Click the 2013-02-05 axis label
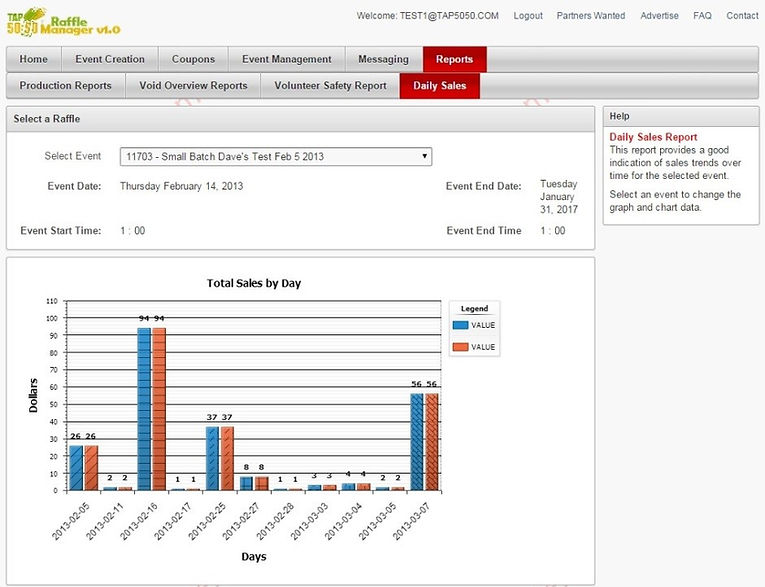Viewport: 765px width, 587px height. pos(71,521)
